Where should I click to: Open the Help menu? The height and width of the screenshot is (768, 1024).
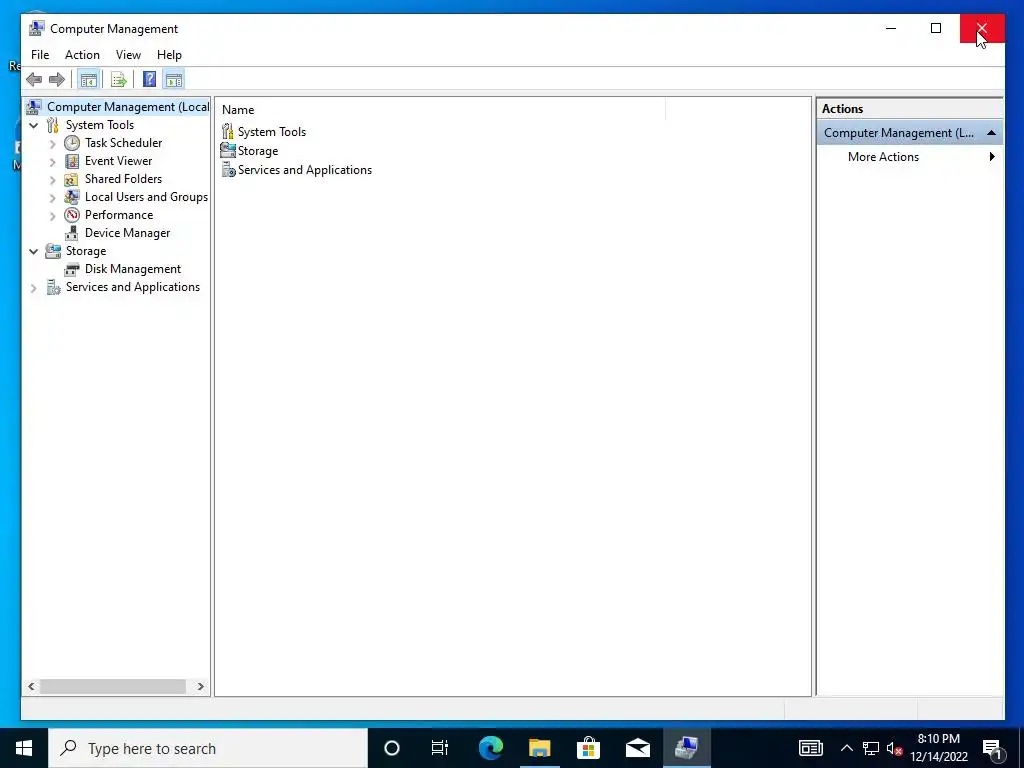point(169,55)
